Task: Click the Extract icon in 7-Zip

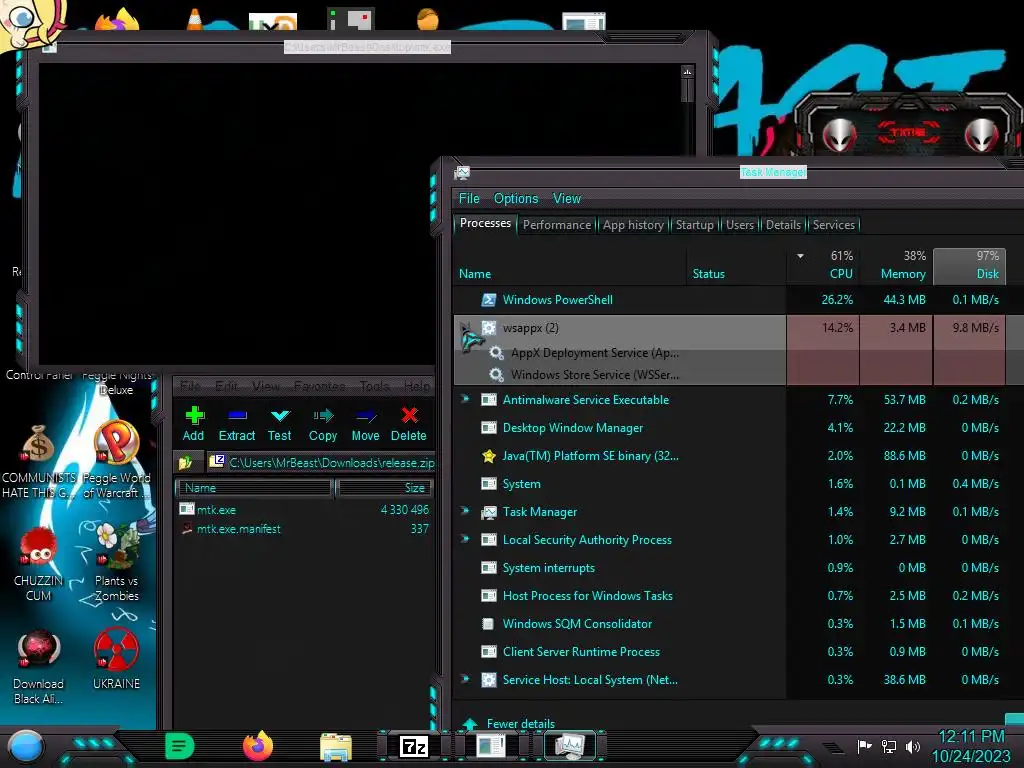Action: (x=236, y=415)
